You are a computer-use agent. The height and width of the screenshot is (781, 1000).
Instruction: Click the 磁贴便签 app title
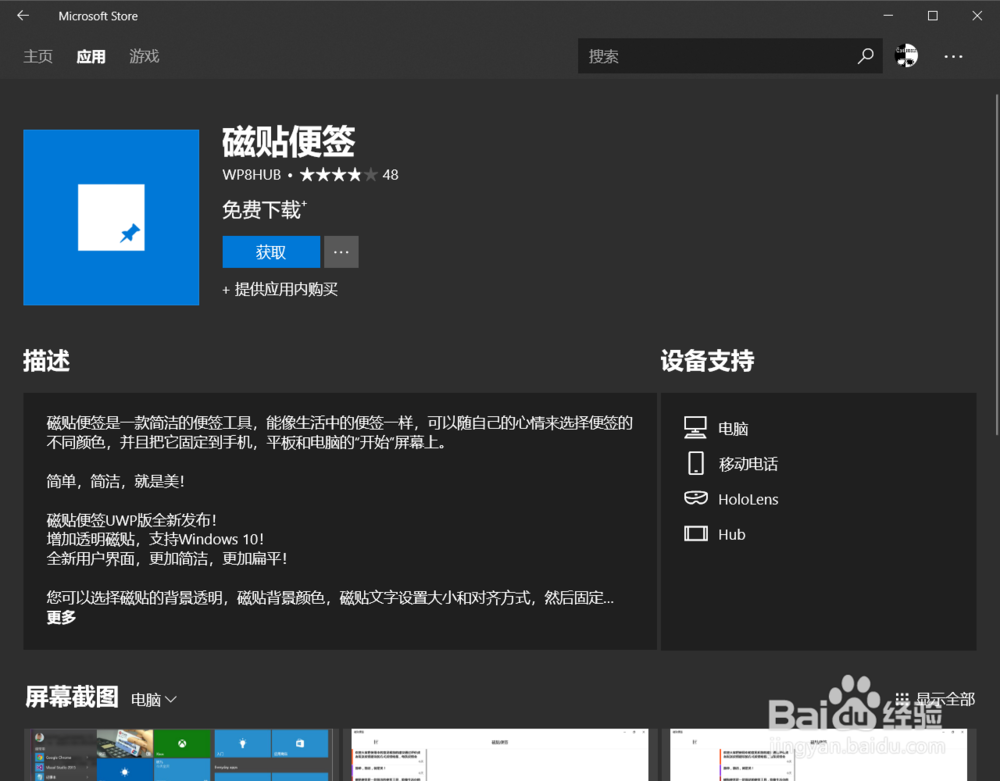point(288,141)
